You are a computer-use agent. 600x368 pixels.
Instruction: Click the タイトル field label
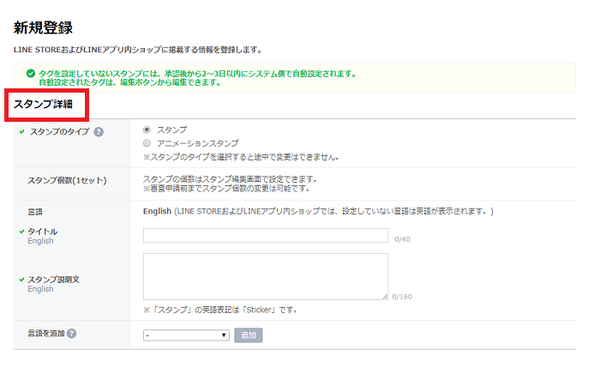click(42, 231)
